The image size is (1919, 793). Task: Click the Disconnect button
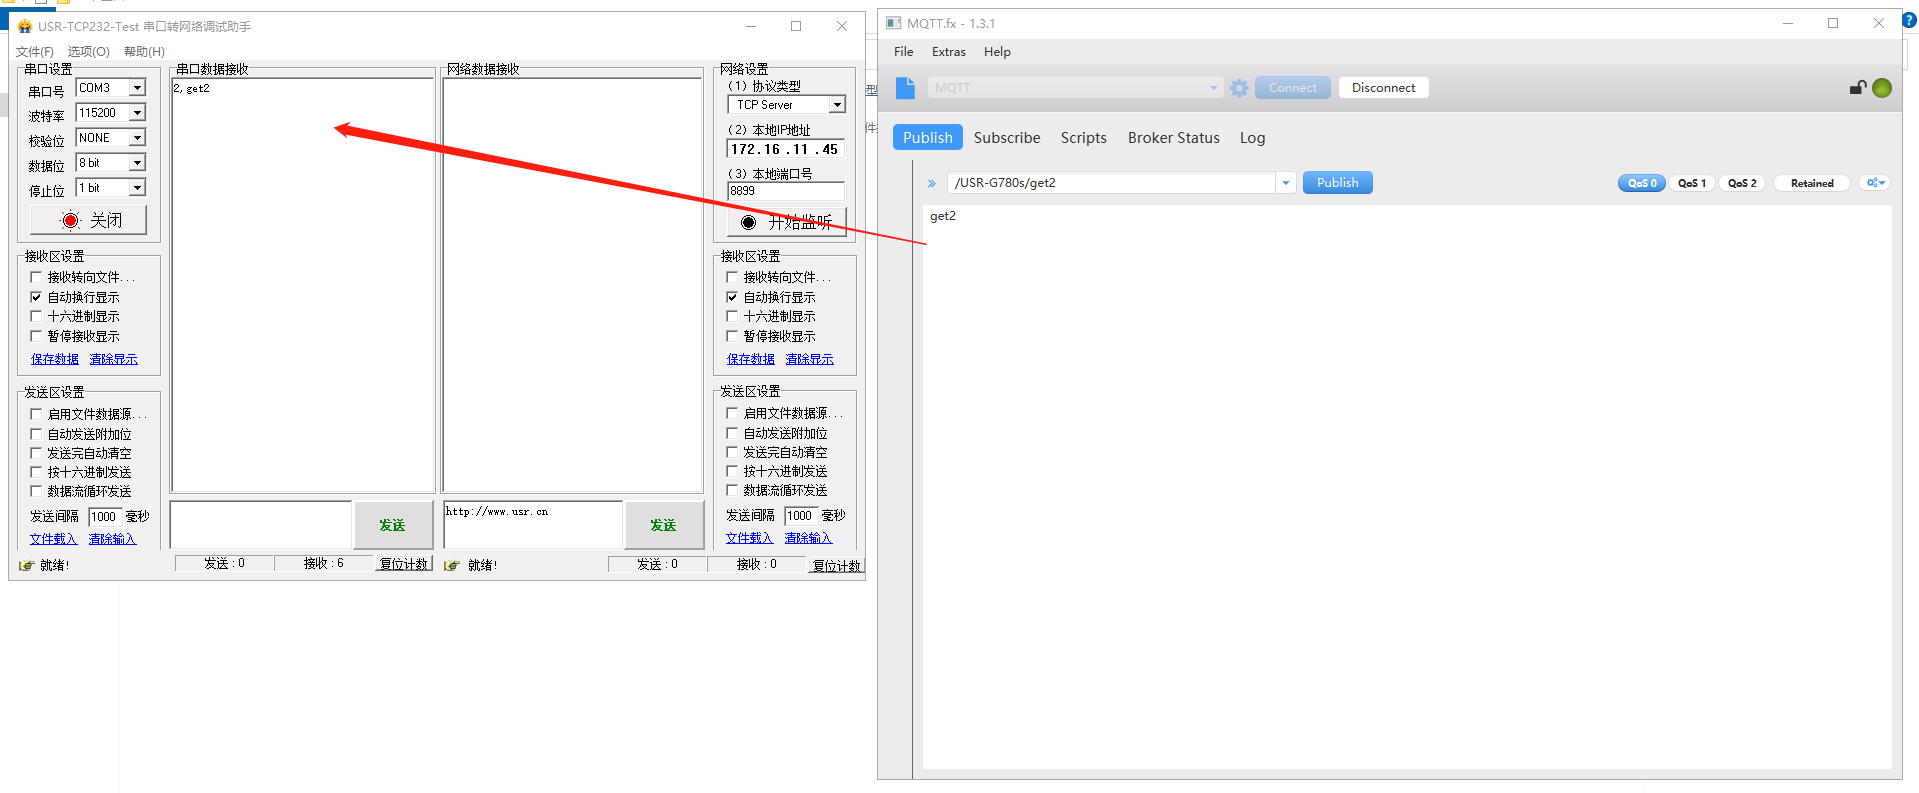click(x=1383, y=88)
